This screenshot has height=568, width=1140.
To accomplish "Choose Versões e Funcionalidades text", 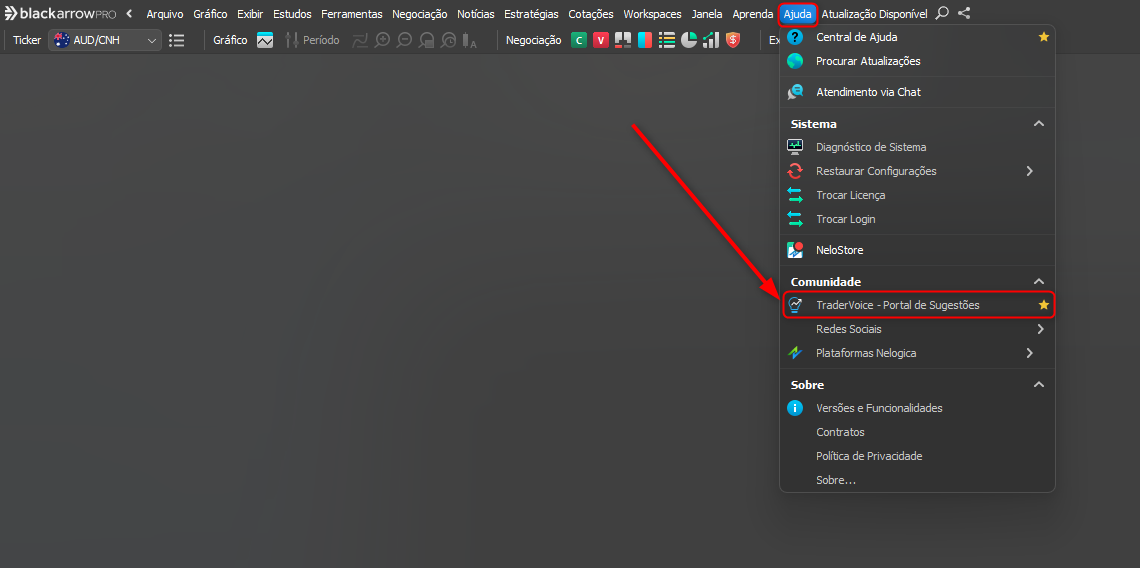I will pos(880,408).
